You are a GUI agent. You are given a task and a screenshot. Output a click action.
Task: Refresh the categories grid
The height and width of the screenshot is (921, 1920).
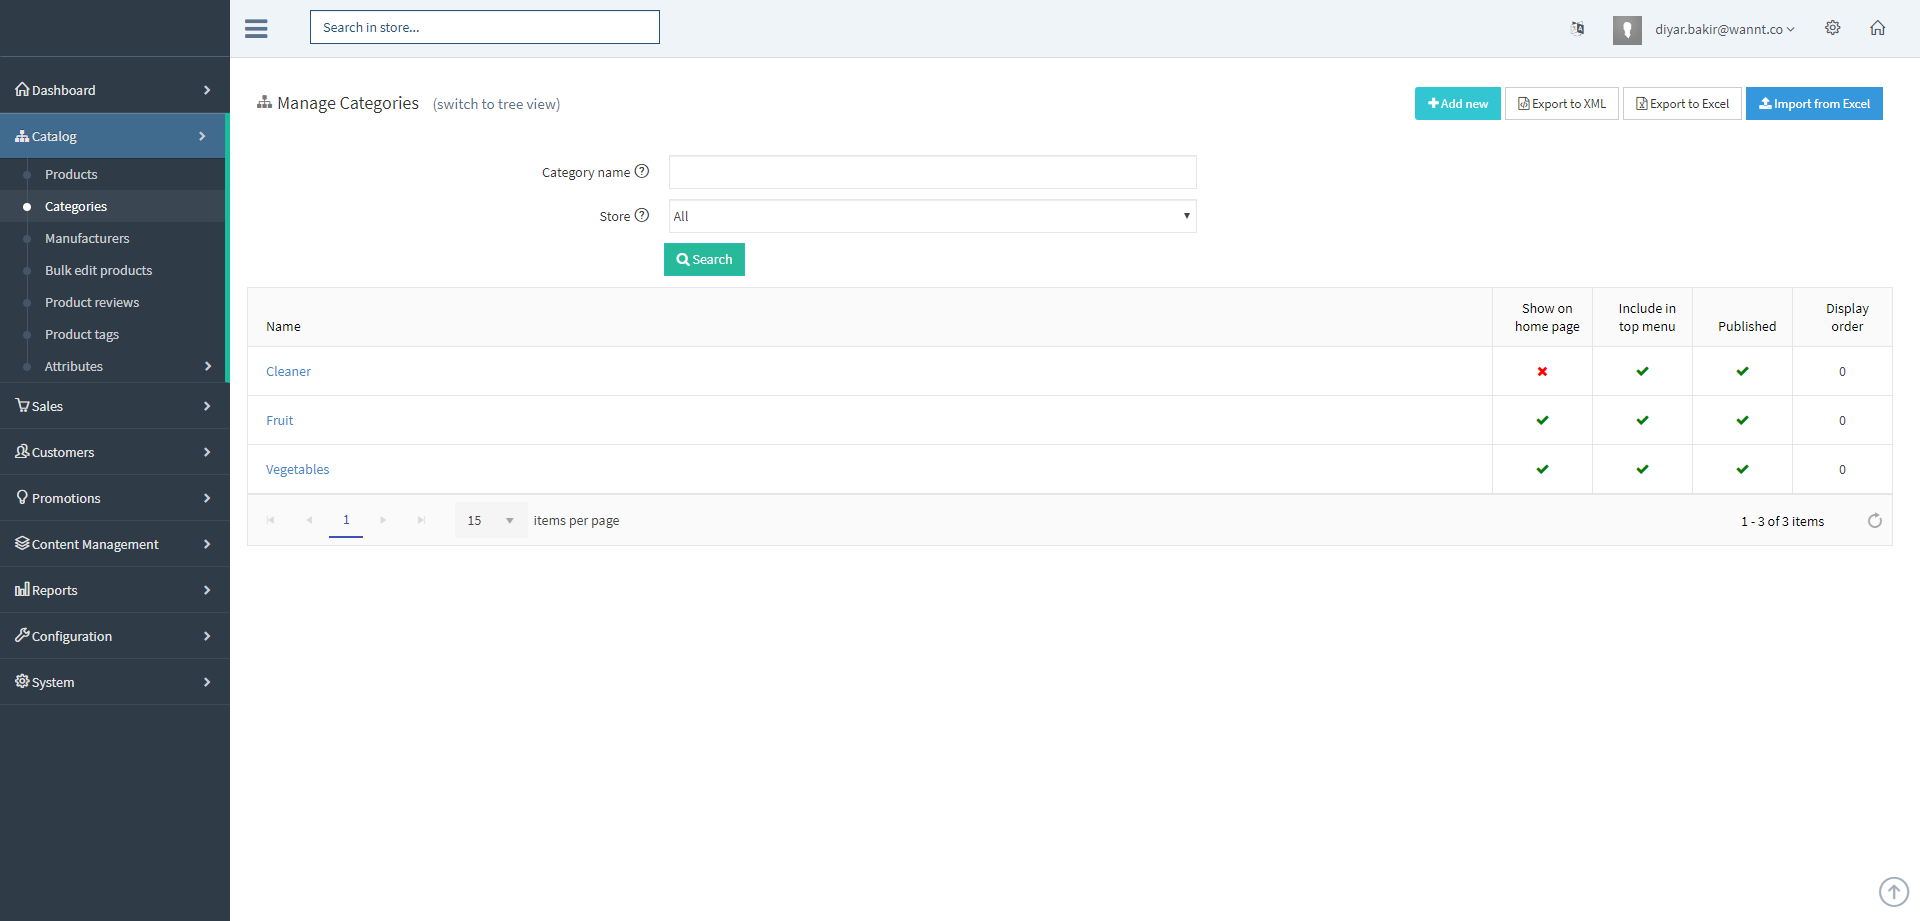(1874, 521)
